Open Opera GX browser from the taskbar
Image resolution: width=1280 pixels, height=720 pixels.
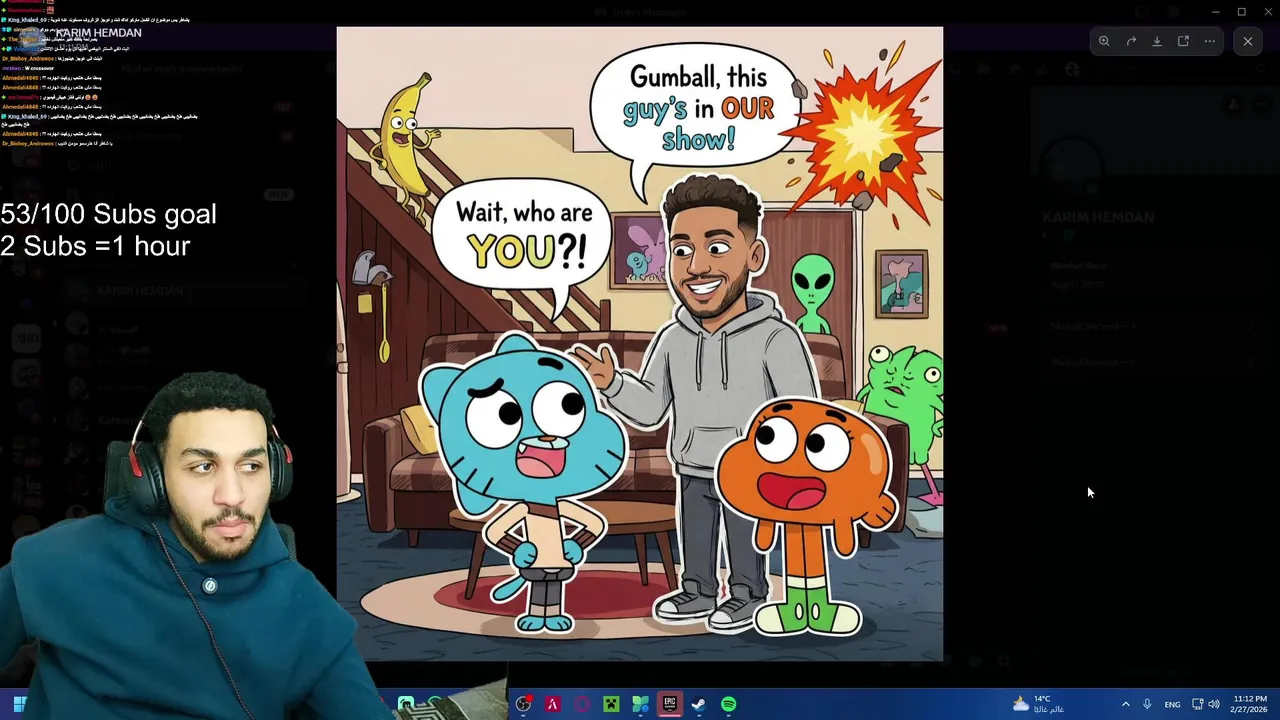click(x=582, y=704)
